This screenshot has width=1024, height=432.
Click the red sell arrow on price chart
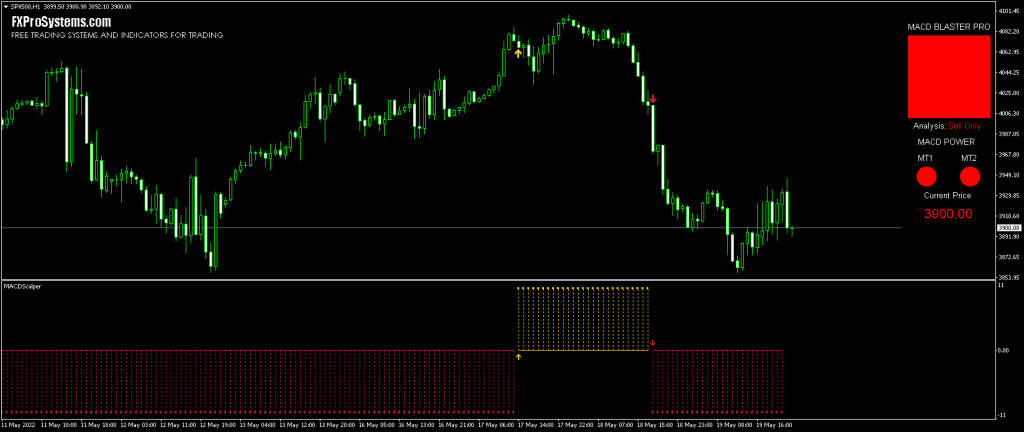pos(652,99)
